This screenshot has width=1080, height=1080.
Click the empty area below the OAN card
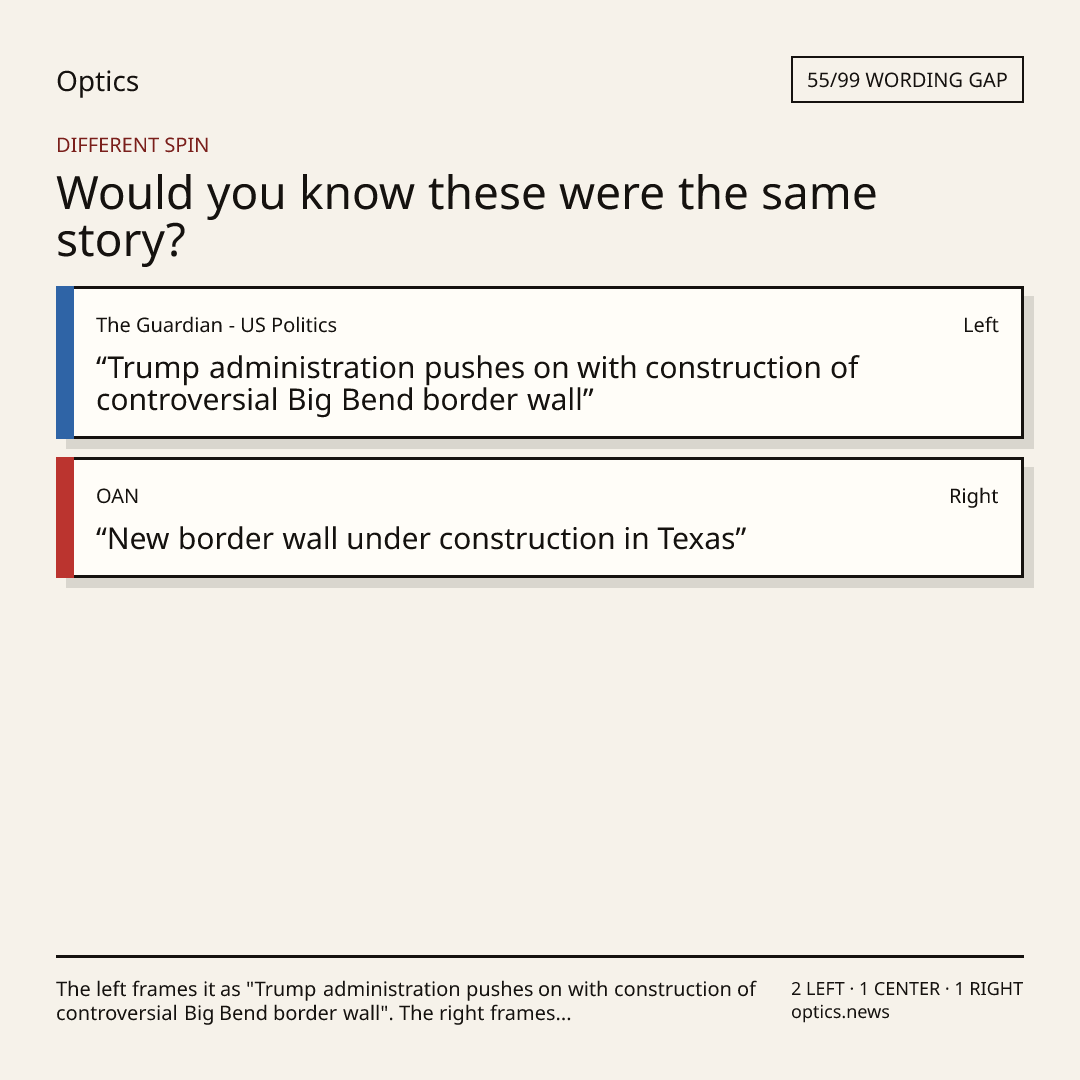pos(540,765)
